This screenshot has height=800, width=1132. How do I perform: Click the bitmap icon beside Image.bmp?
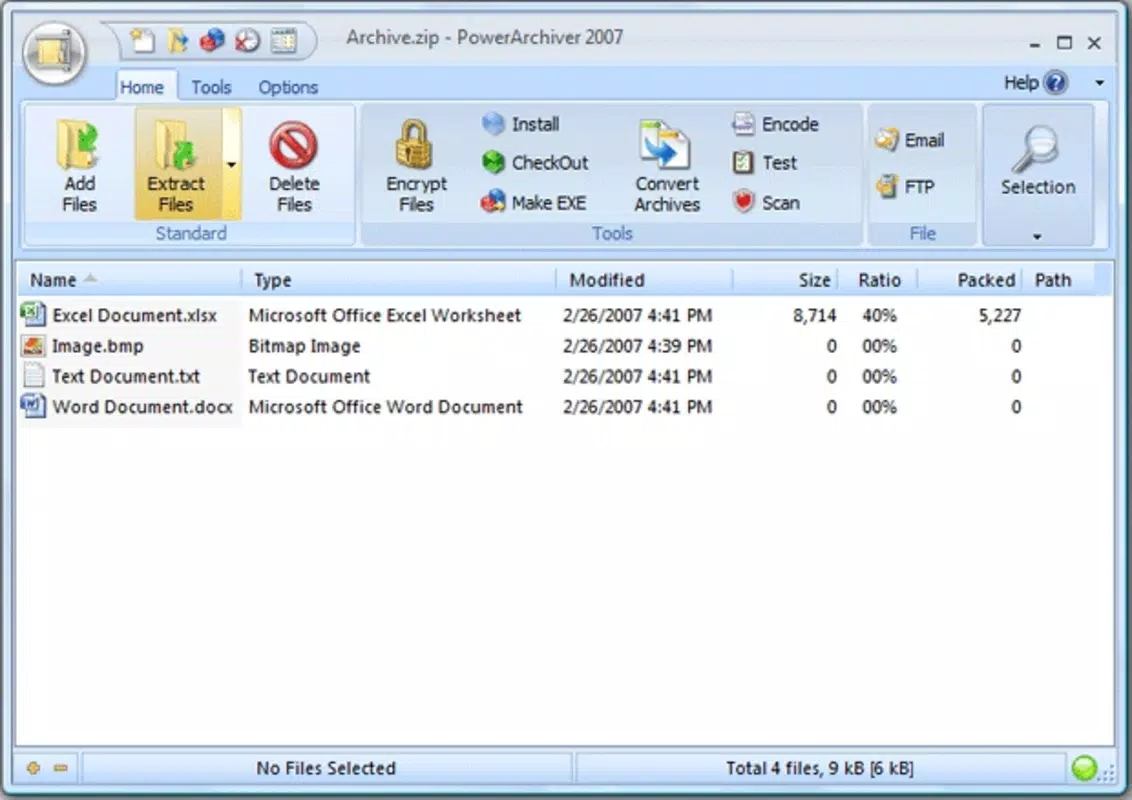[33, 345]
